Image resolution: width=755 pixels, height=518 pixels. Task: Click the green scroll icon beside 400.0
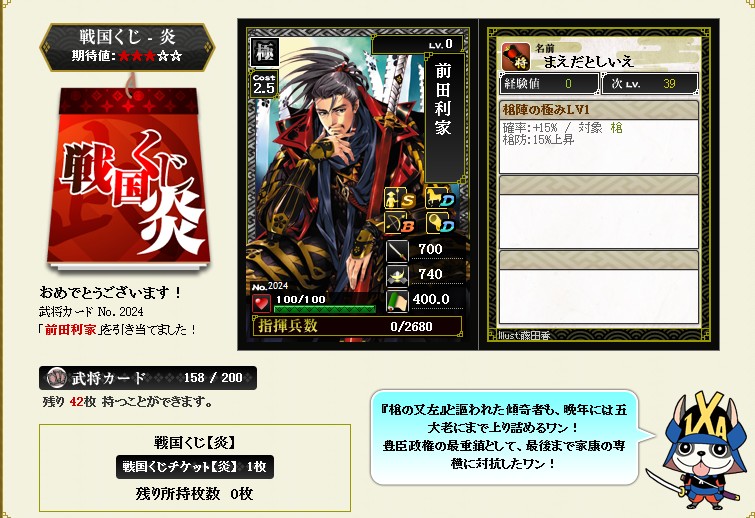click(397, 301)
